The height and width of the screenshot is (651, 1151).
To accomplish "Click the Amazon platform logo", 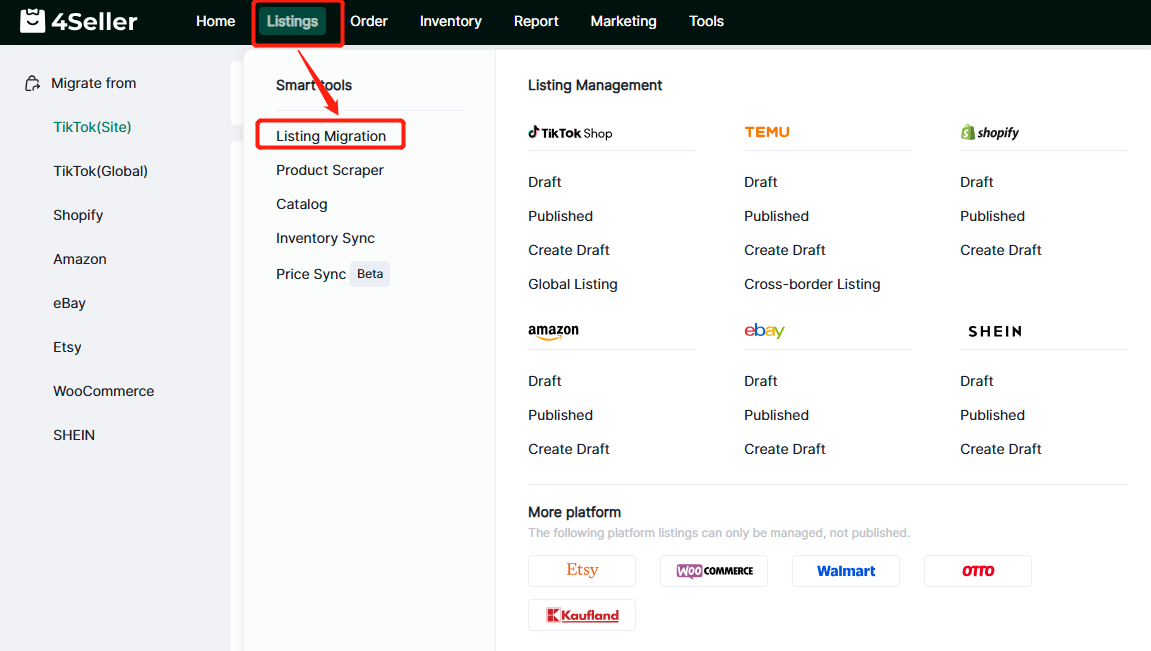I will pyautogui.click(x=553, y=331).
